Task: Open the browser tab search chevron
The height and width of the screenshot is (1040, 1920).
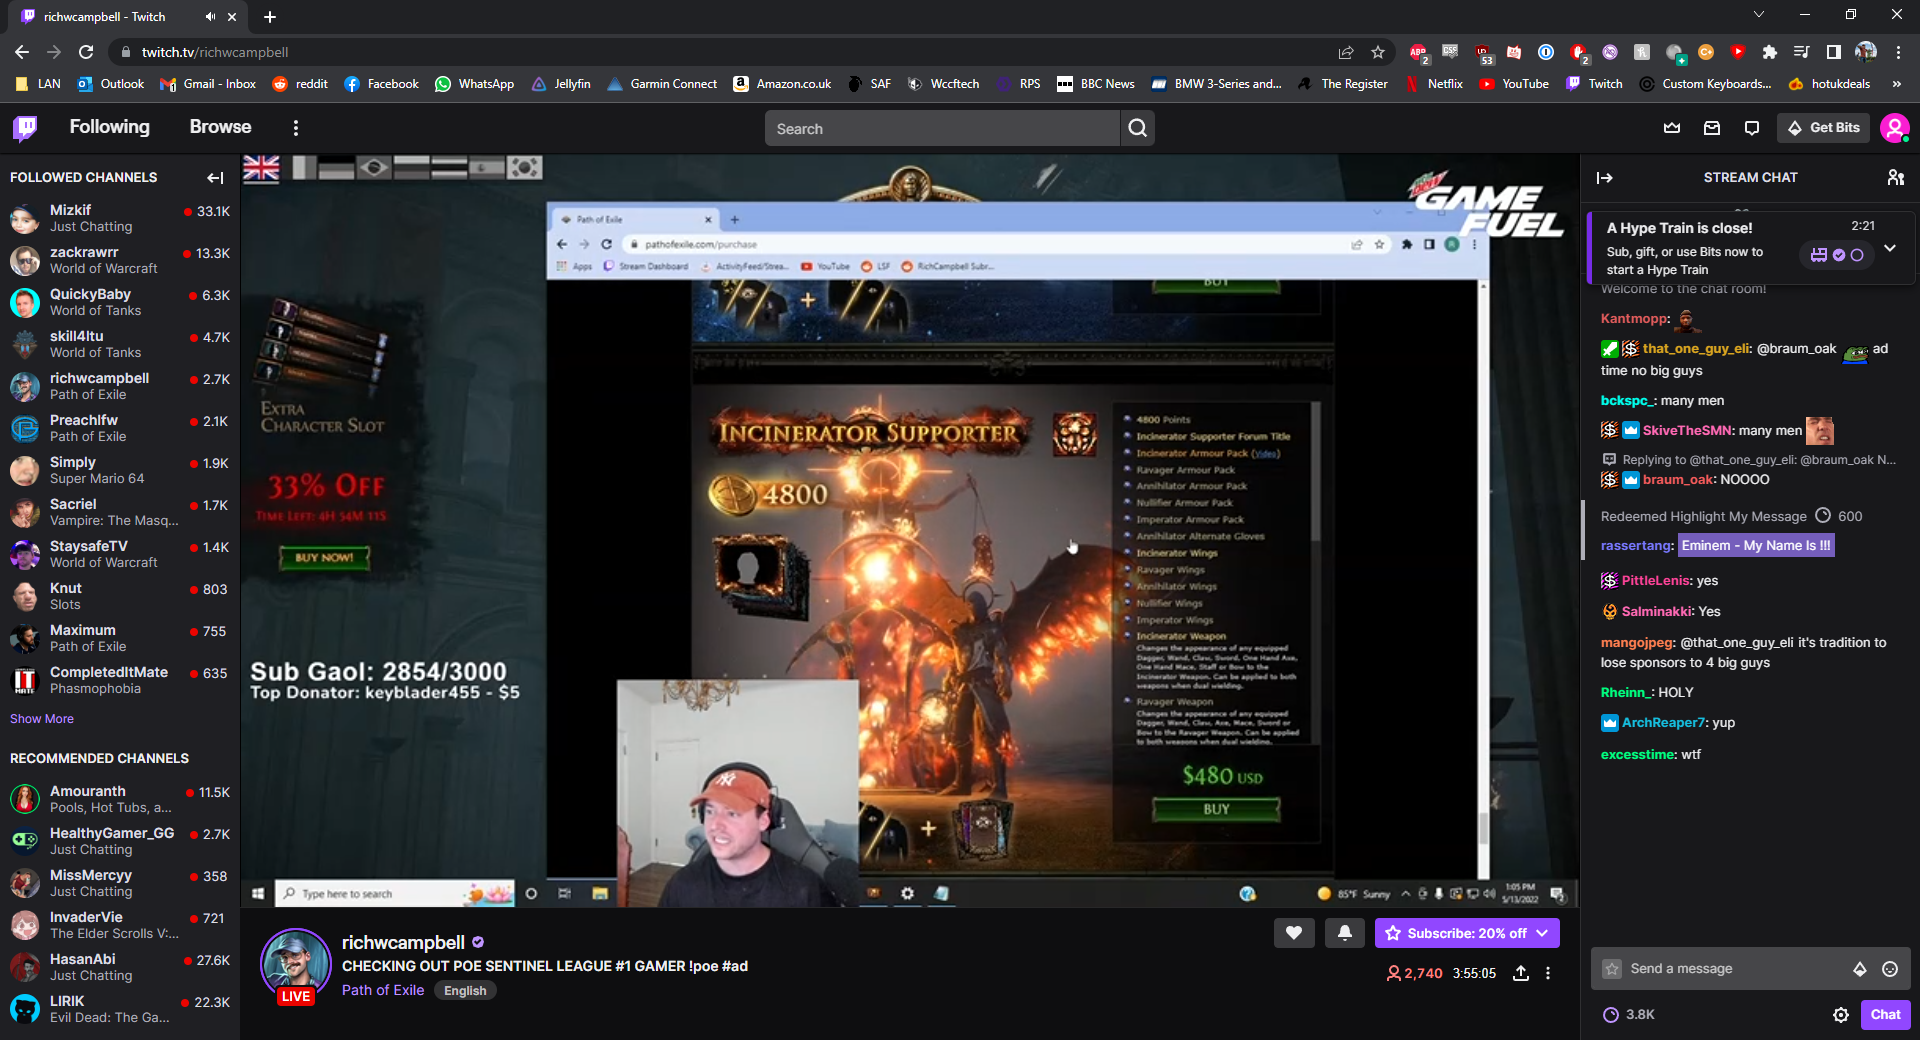Action: (1759, 15)
